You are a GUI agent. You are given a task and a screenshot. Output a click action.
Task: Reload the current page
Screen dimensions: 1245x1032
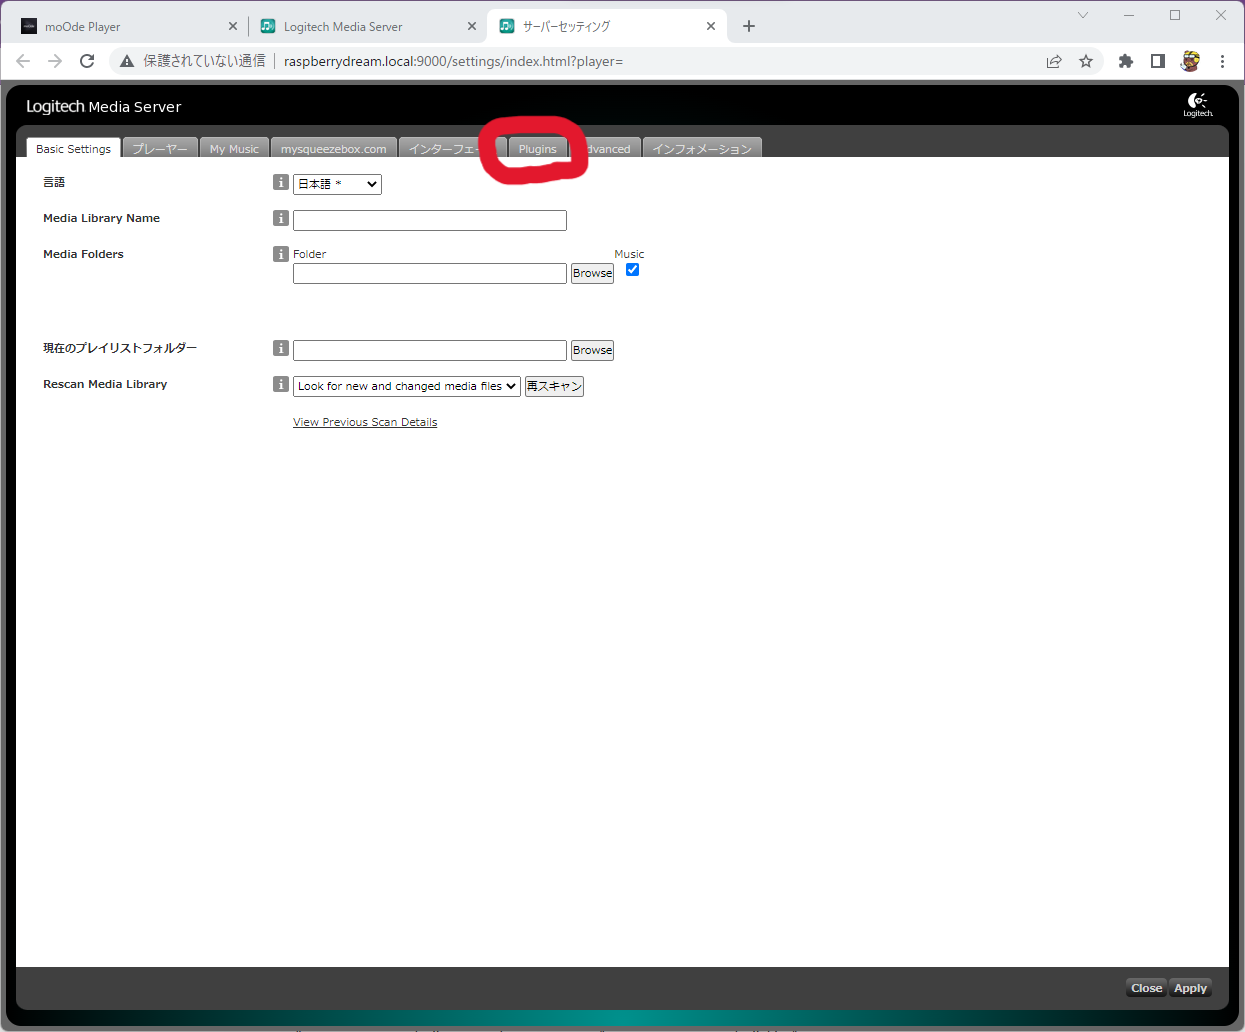pyautogui.click(x=87, y=61)
